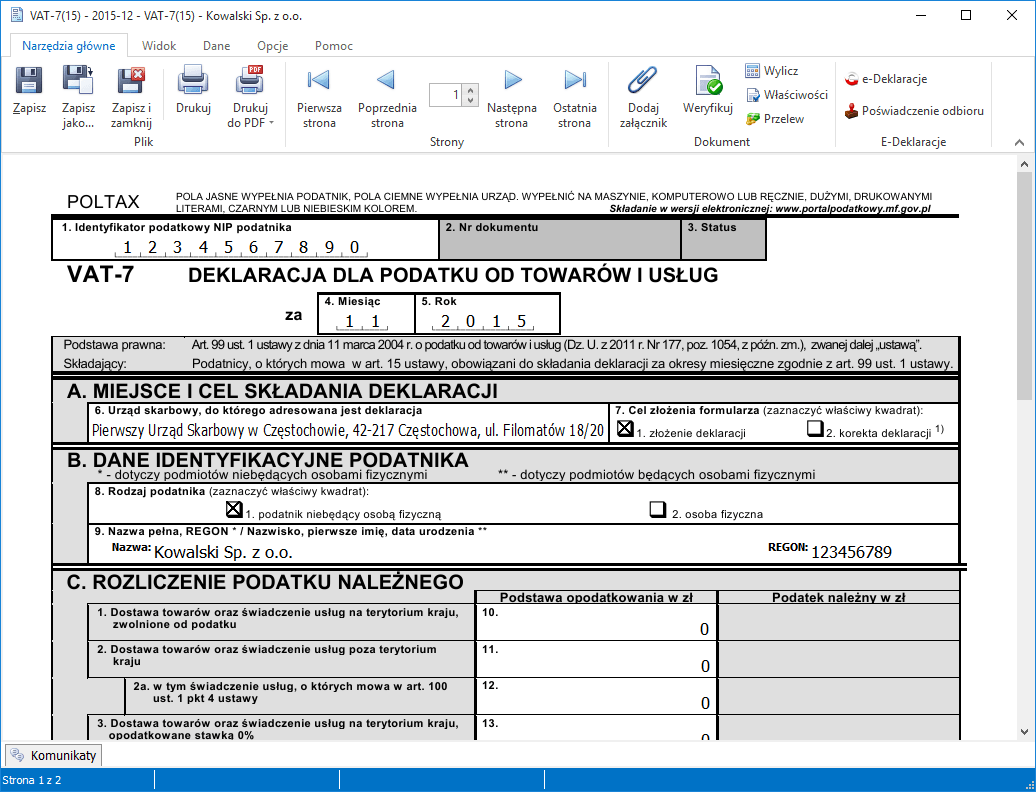The image size is (1036, 792).
Task: Add attachment with Dodaj załącznik
Action: (641, 81)
